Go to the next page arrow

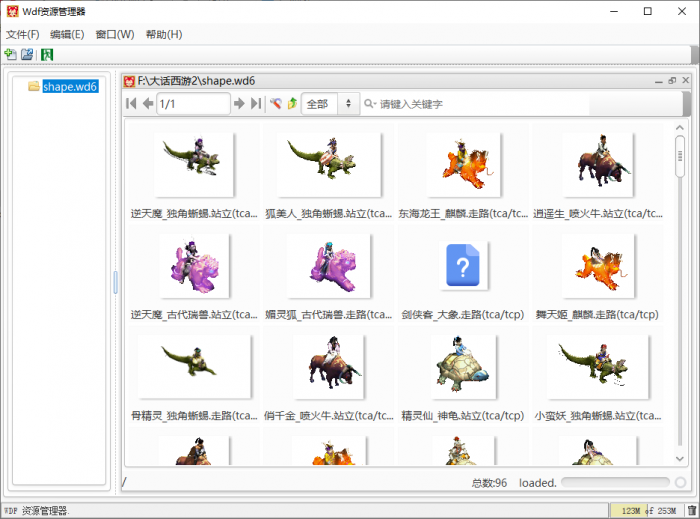point(239,104)
